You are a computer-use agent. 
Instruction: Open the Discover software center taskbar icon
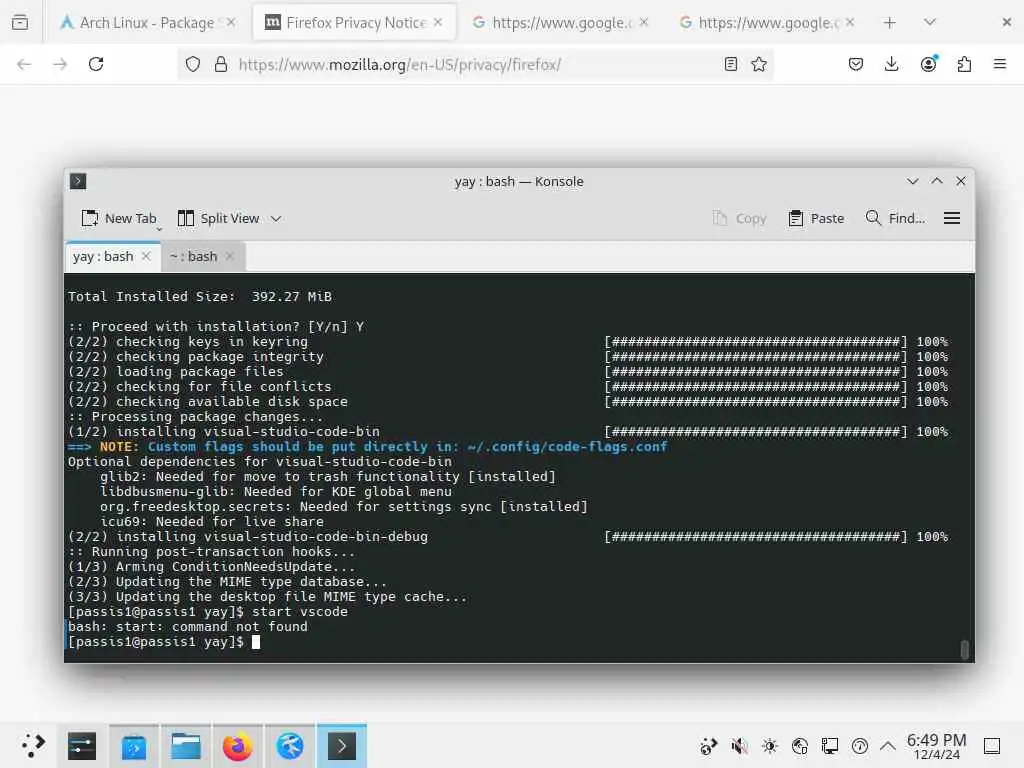(134, 746)
